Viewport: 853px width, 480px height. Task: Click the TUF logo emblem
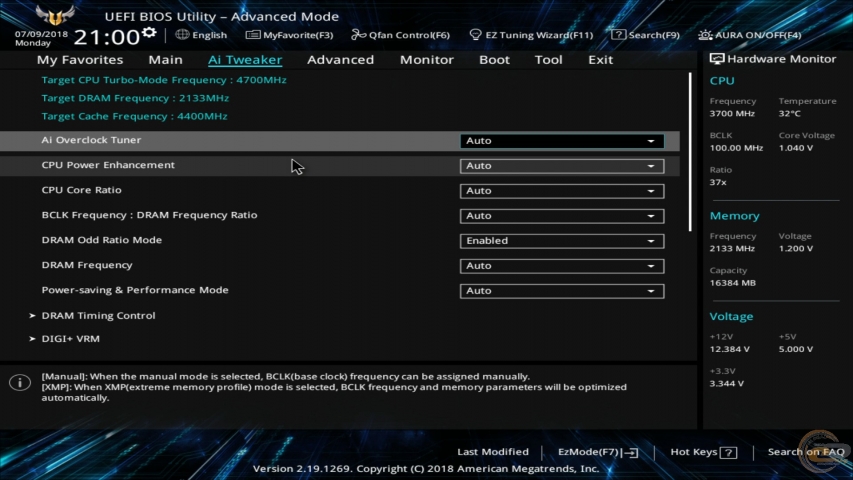(x=55, y=15)
